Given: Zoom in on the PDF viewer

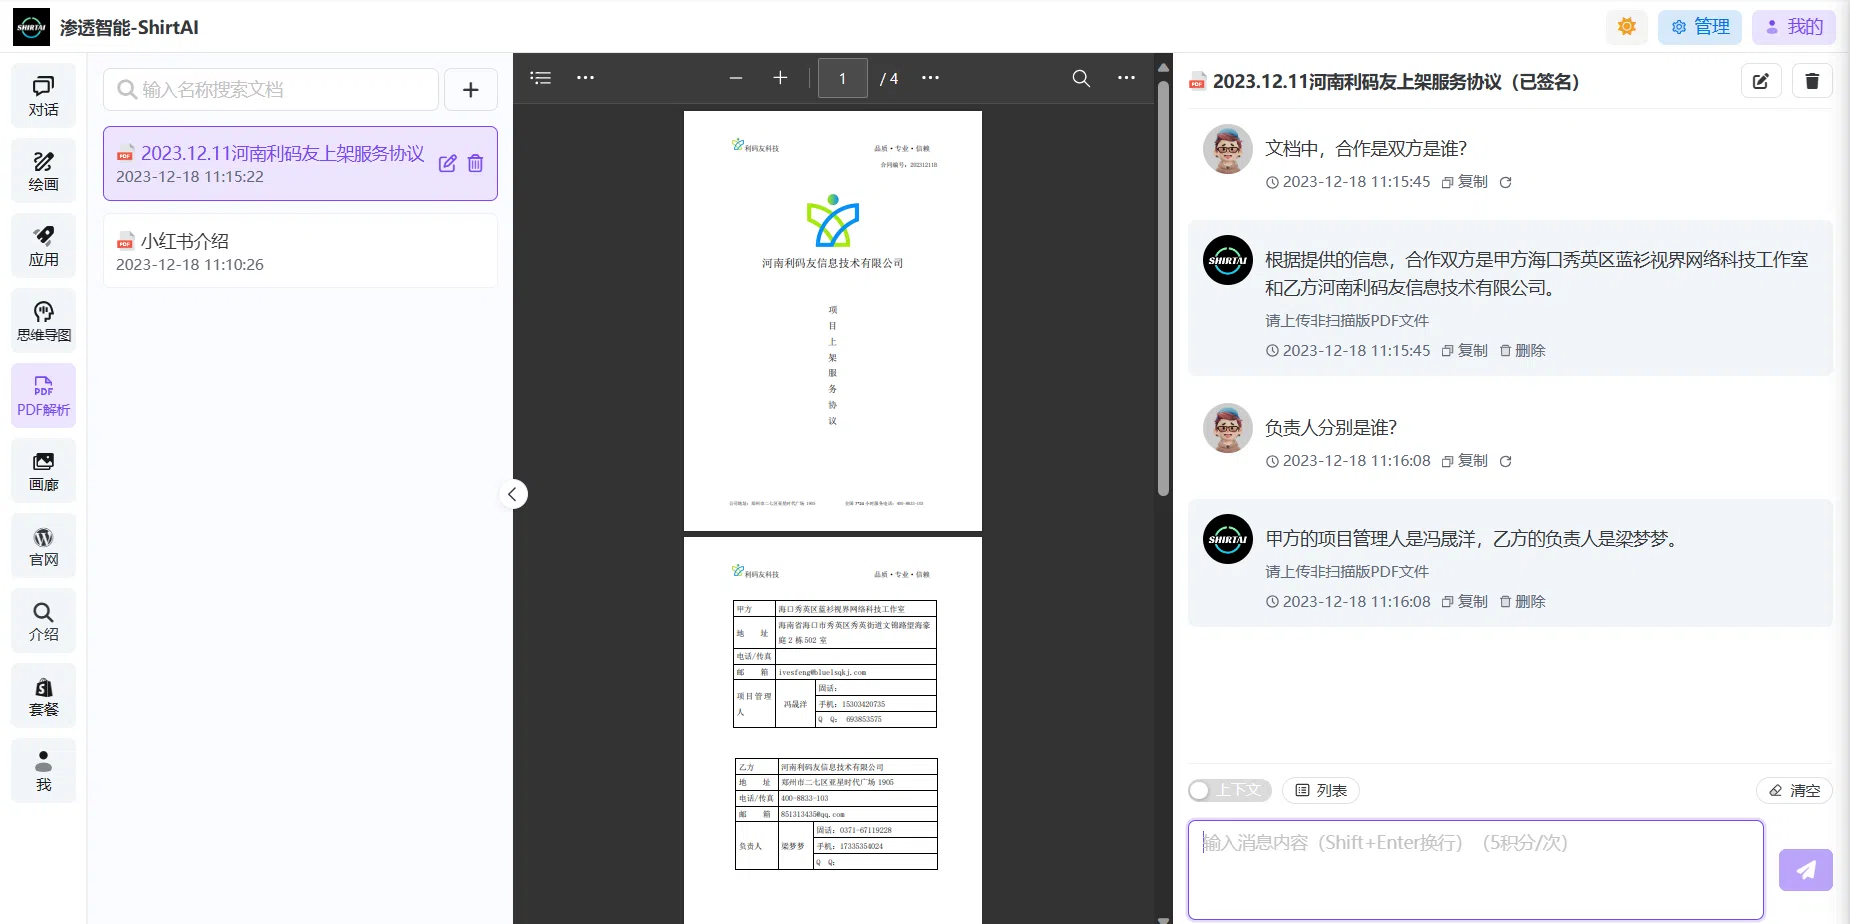Looking at the screenshot, I should [781, 78].
